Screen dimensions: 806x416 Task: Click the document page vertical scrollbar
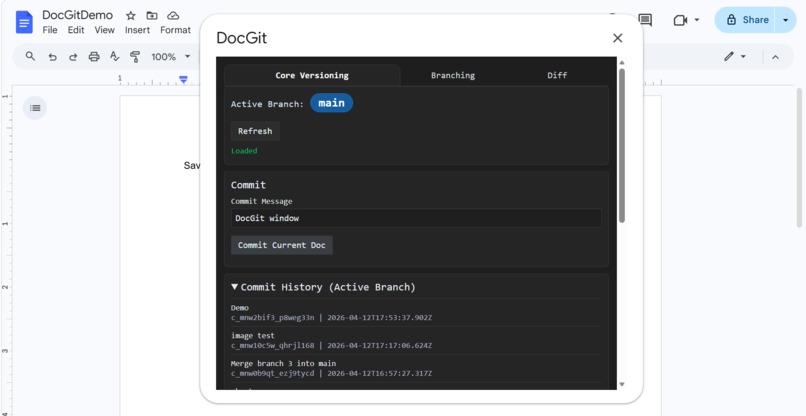click(799, 157)
